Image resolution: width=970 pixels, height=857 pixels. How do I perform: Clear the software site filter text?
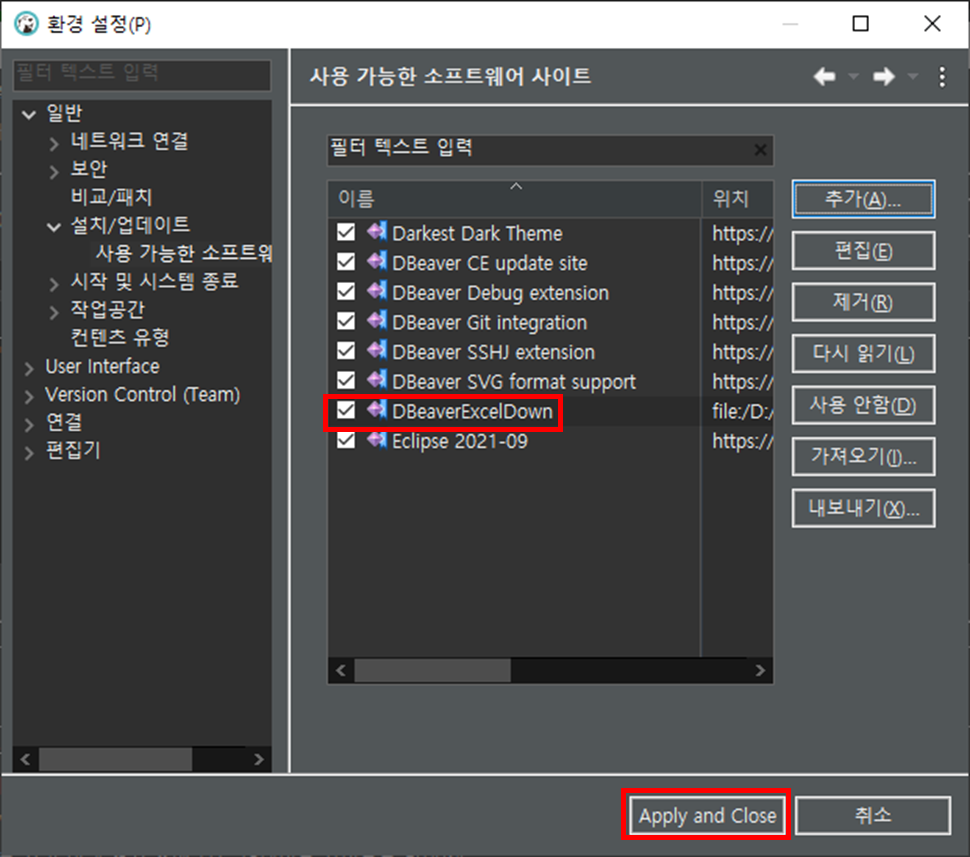pyautogui.click(x=760, y=150)
